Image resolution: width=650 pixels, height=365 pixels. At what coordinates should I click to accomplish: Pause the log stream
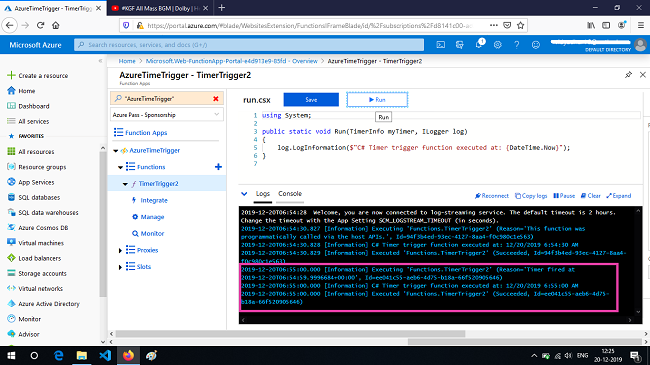pyautogui.click(x=564, y=196)
